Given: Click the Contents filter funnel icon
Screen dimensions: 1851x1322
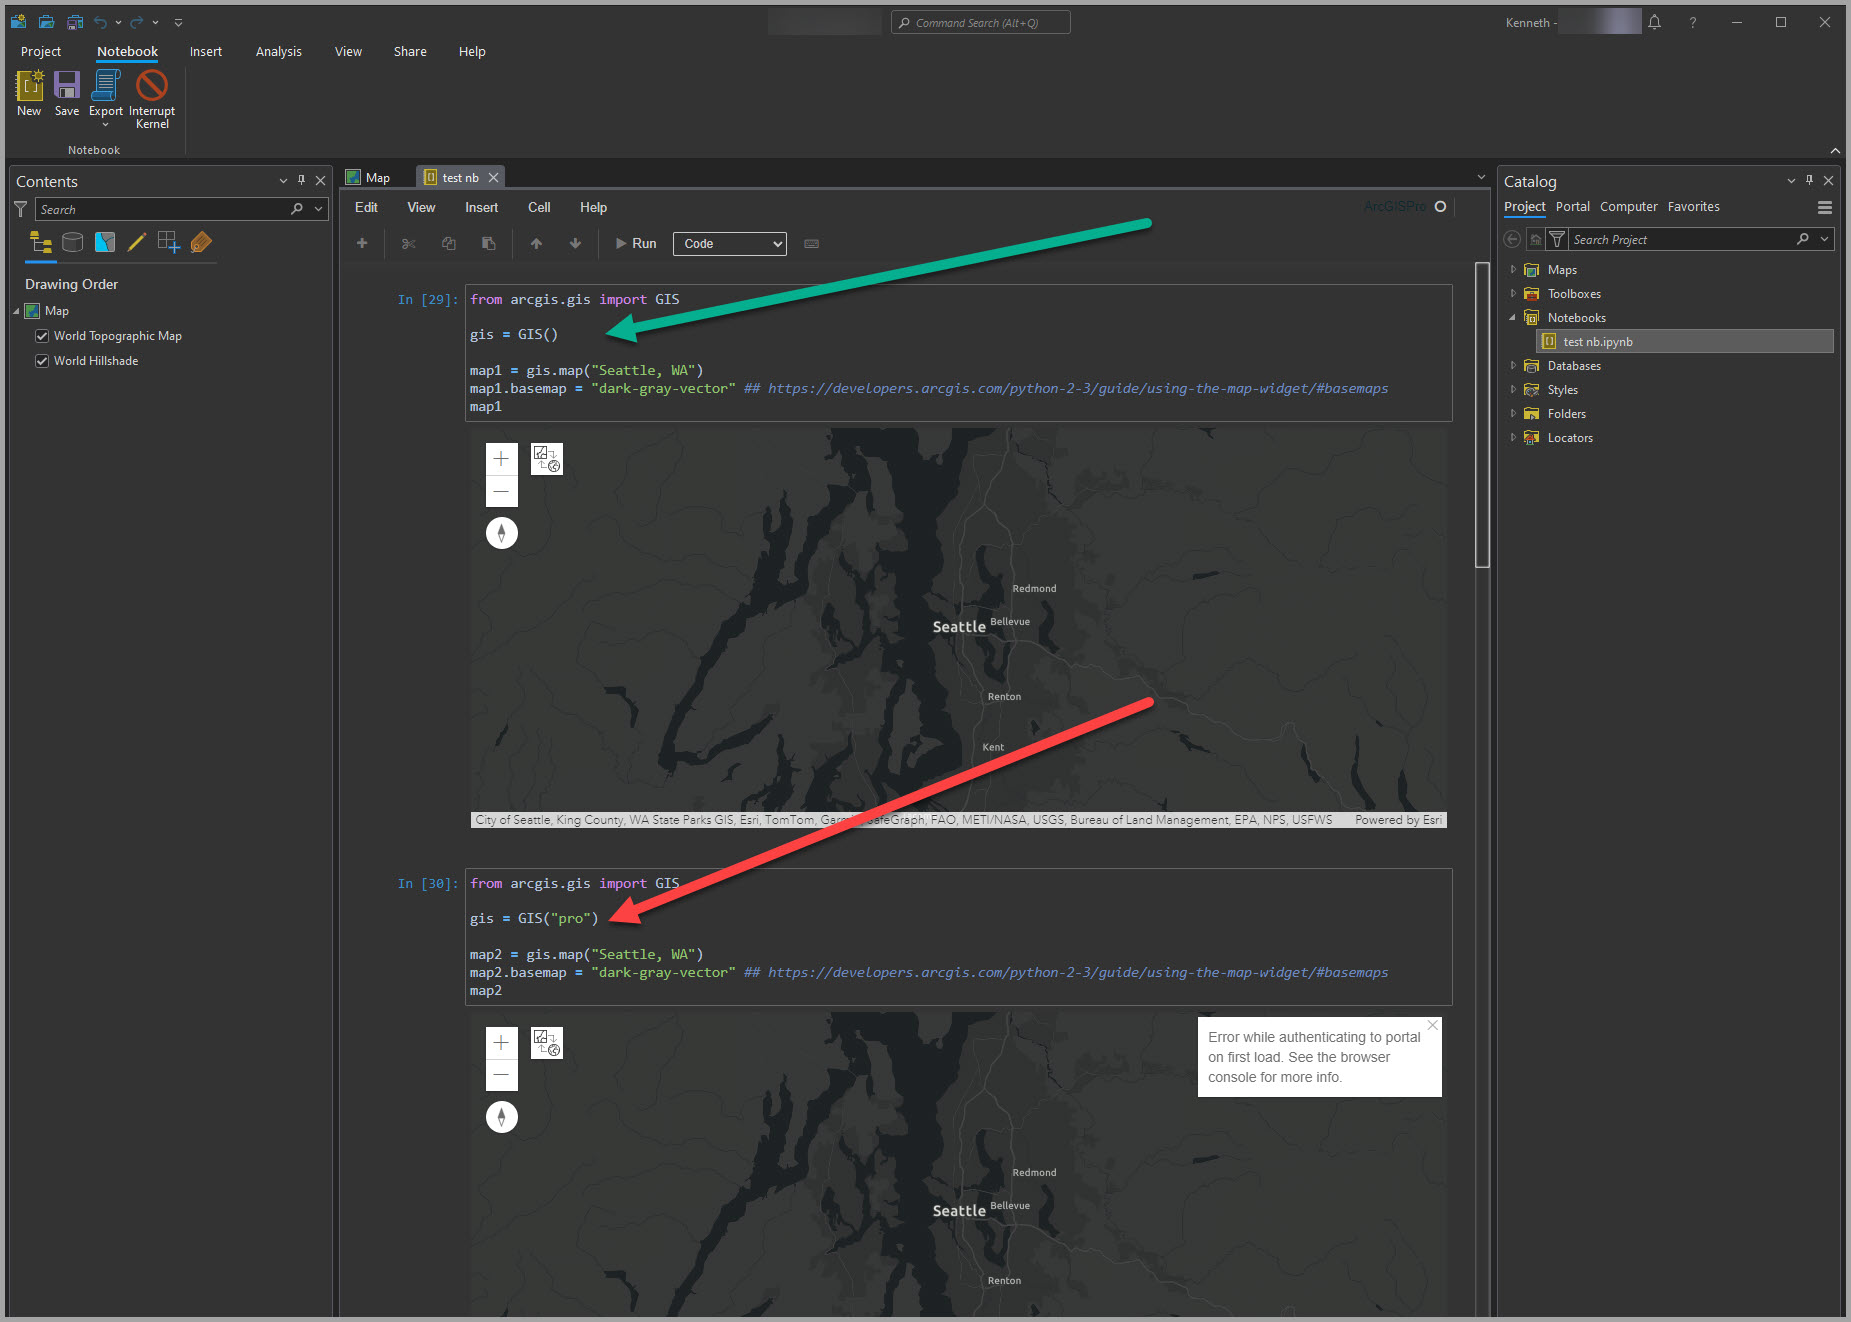Looking at the screenshot, I should coord(20,209).
